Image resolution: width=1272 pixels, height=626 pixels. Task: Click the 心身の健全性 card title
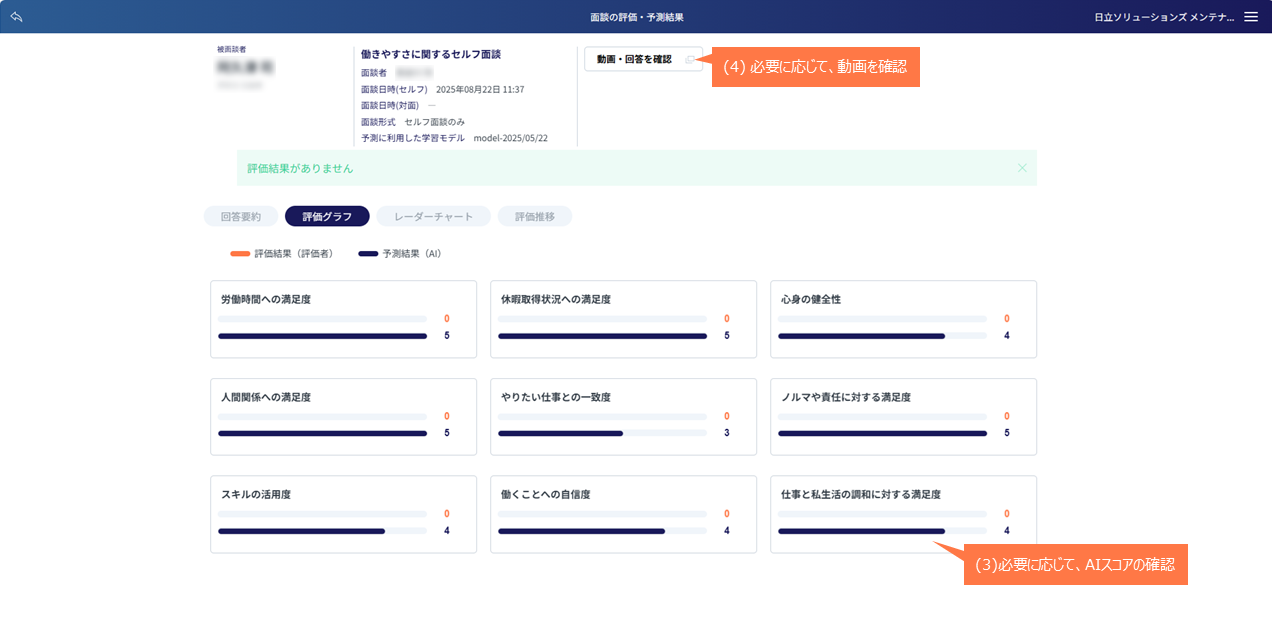(811, 299)
